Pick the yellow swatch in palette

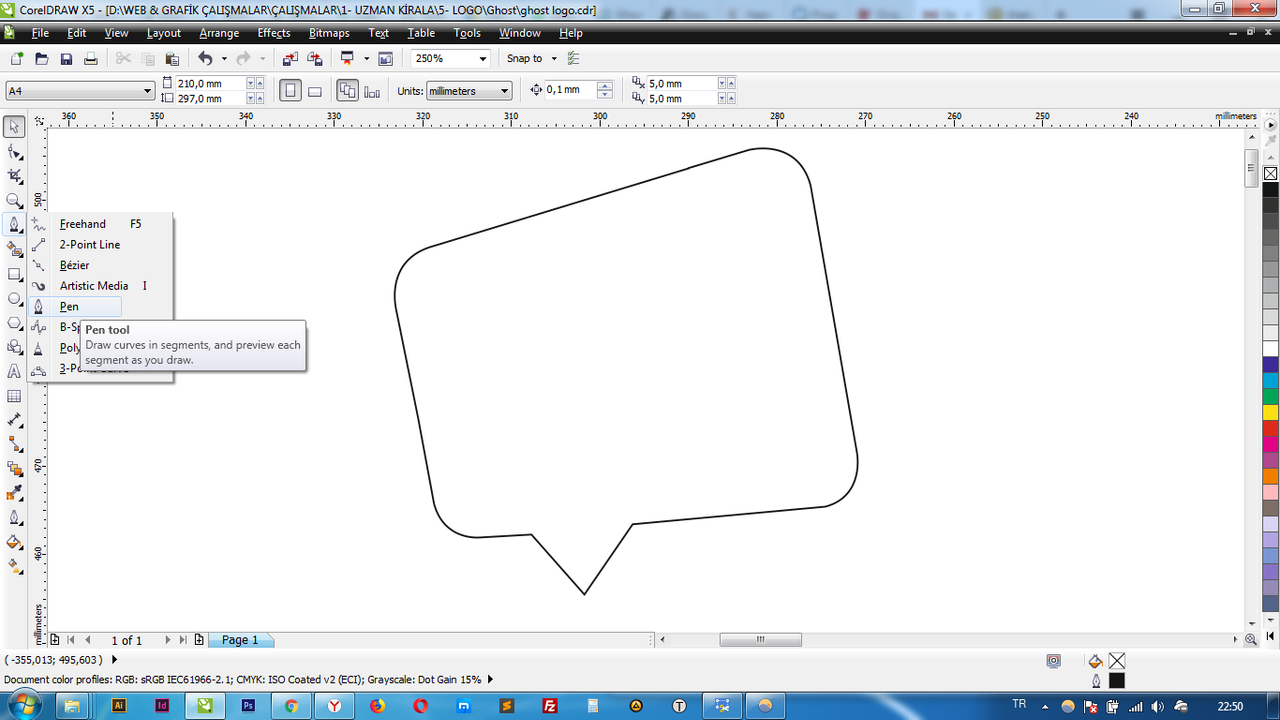point(1270,412)
